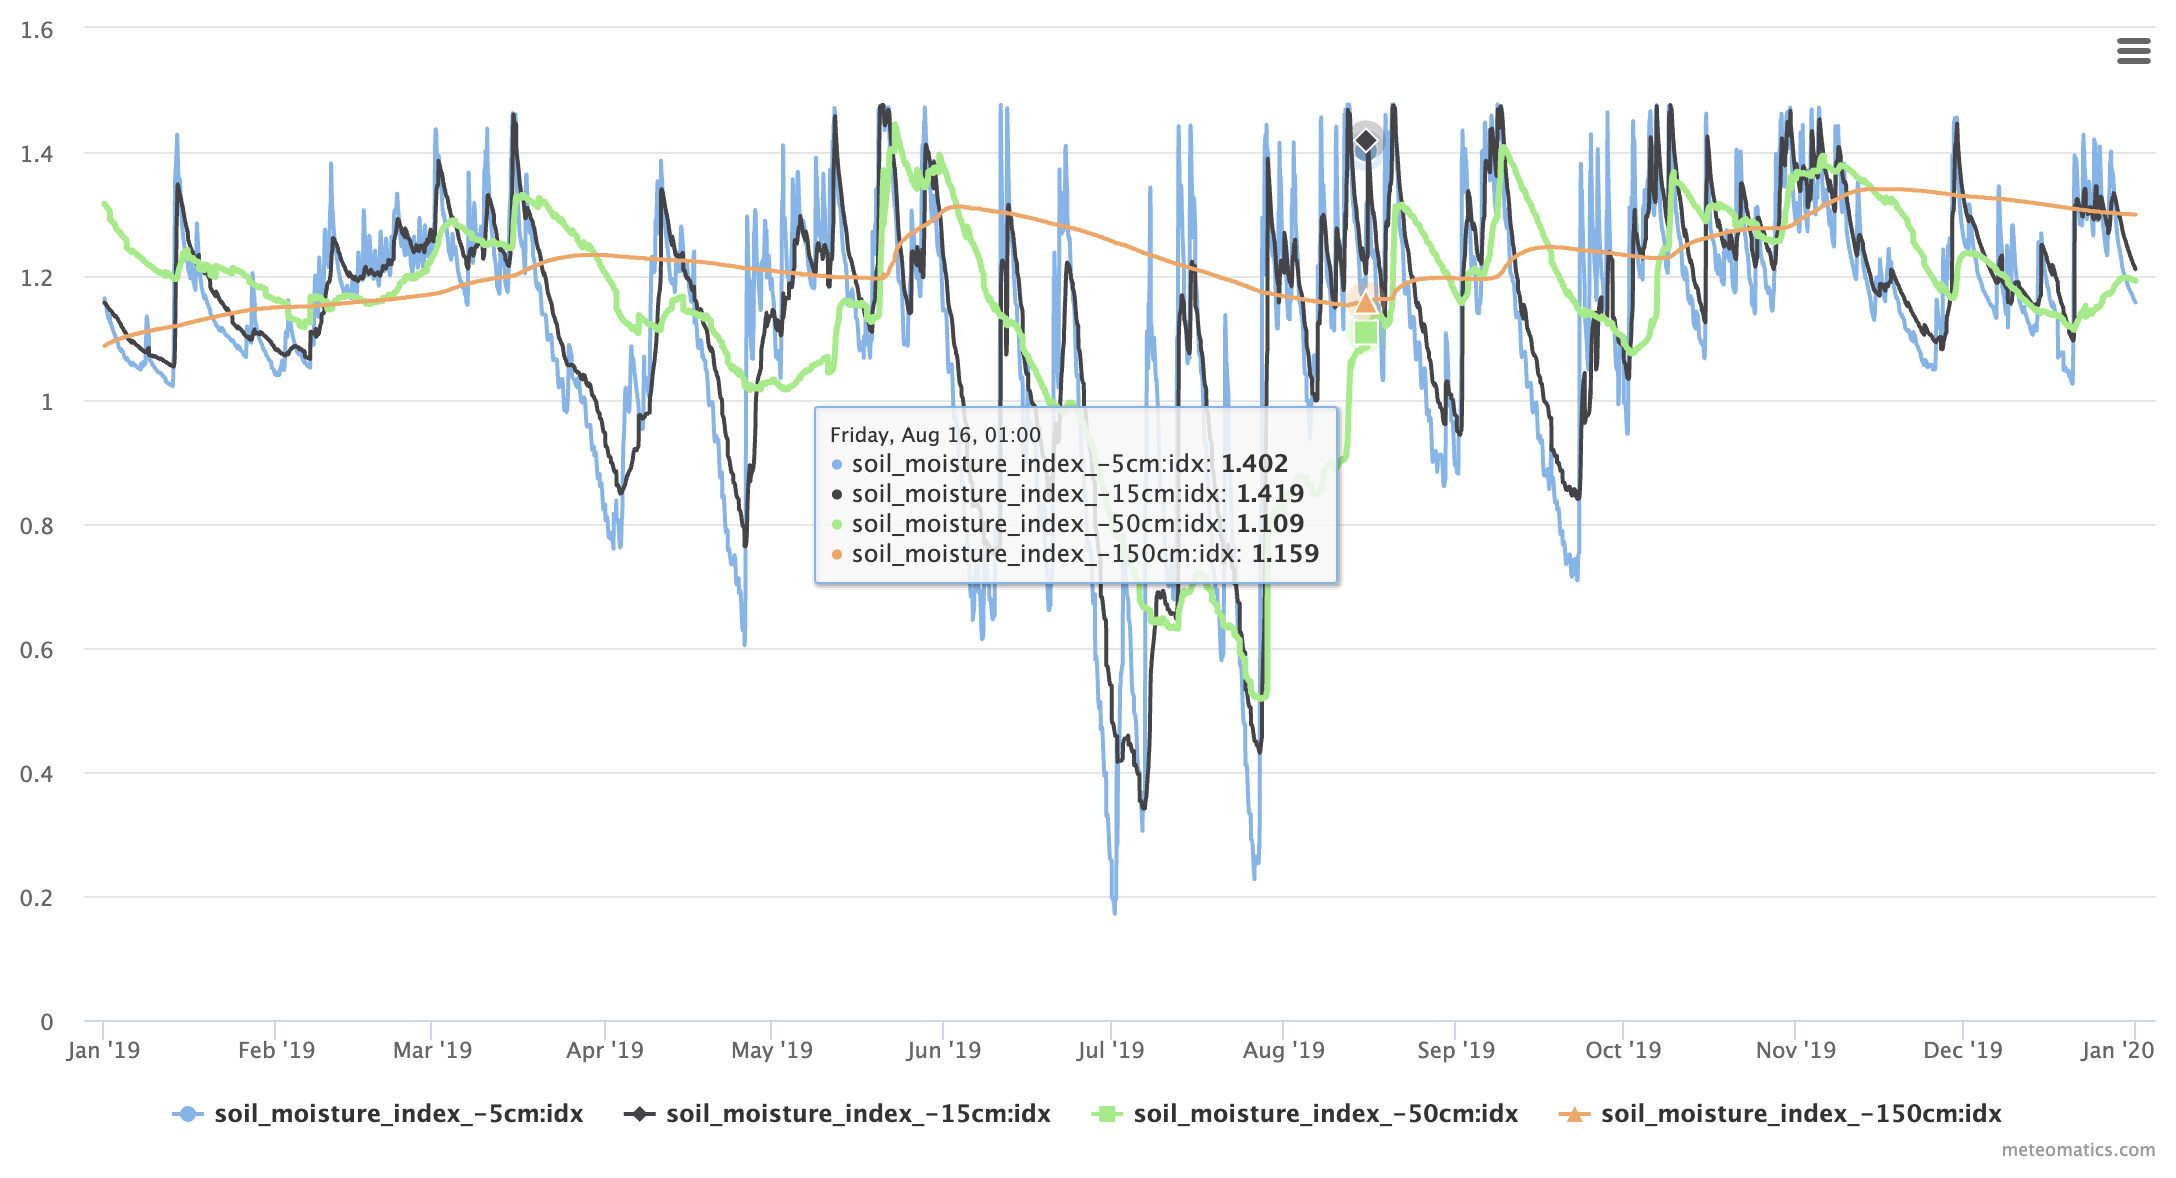The image size is (2176, 1178).
Task: Click the 0.2 y-axis label
Action: pyautogui.click(x=37, y=898)
